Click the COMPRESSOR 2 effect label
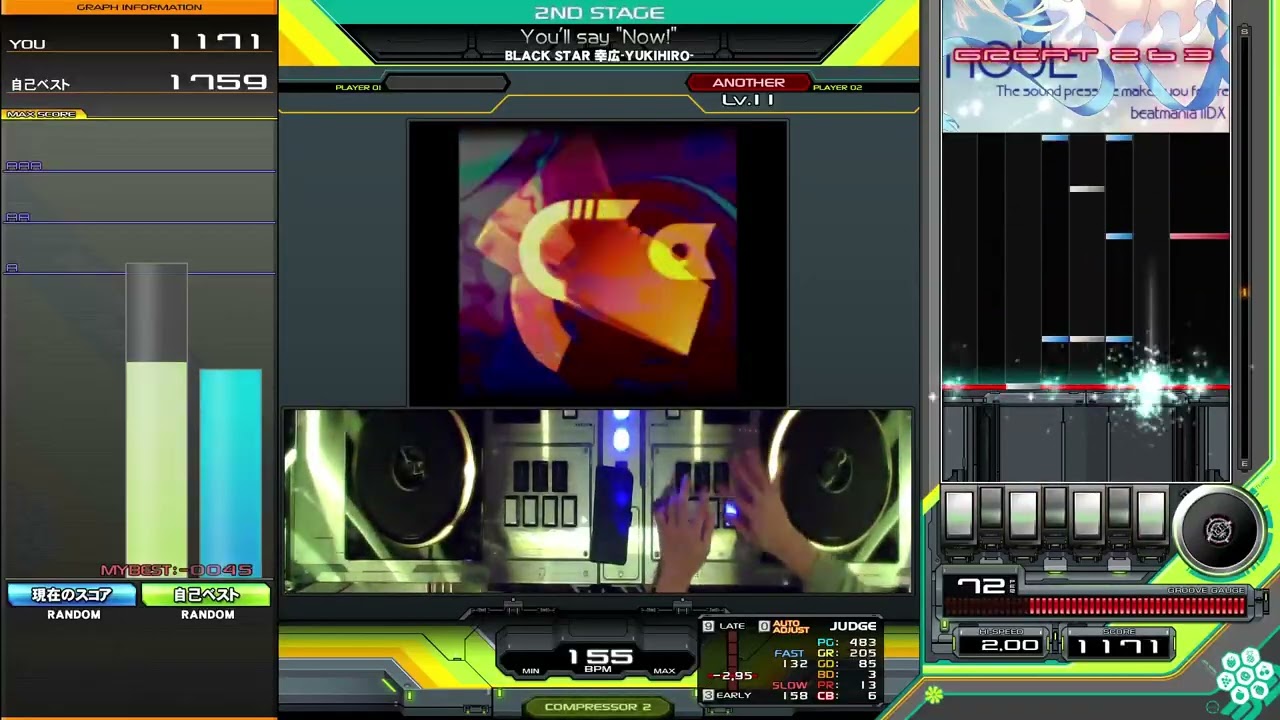 598,707
